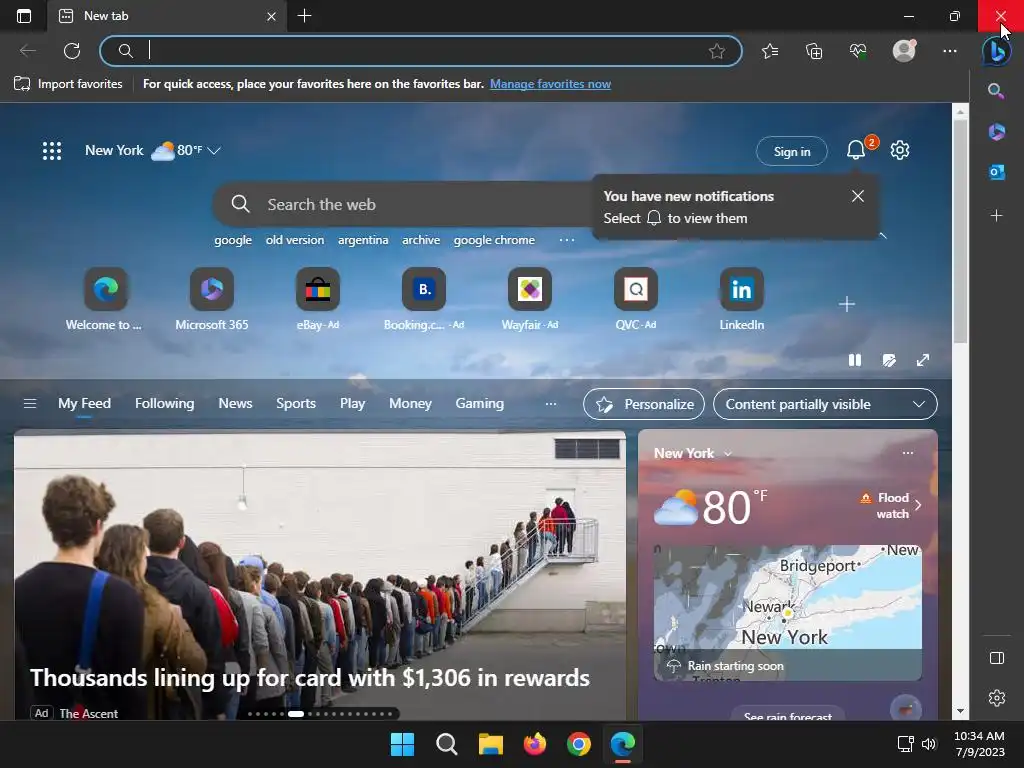Screen dimensions: 1024x768
Task: Open the Collections icon
Action: coord(814,51)
